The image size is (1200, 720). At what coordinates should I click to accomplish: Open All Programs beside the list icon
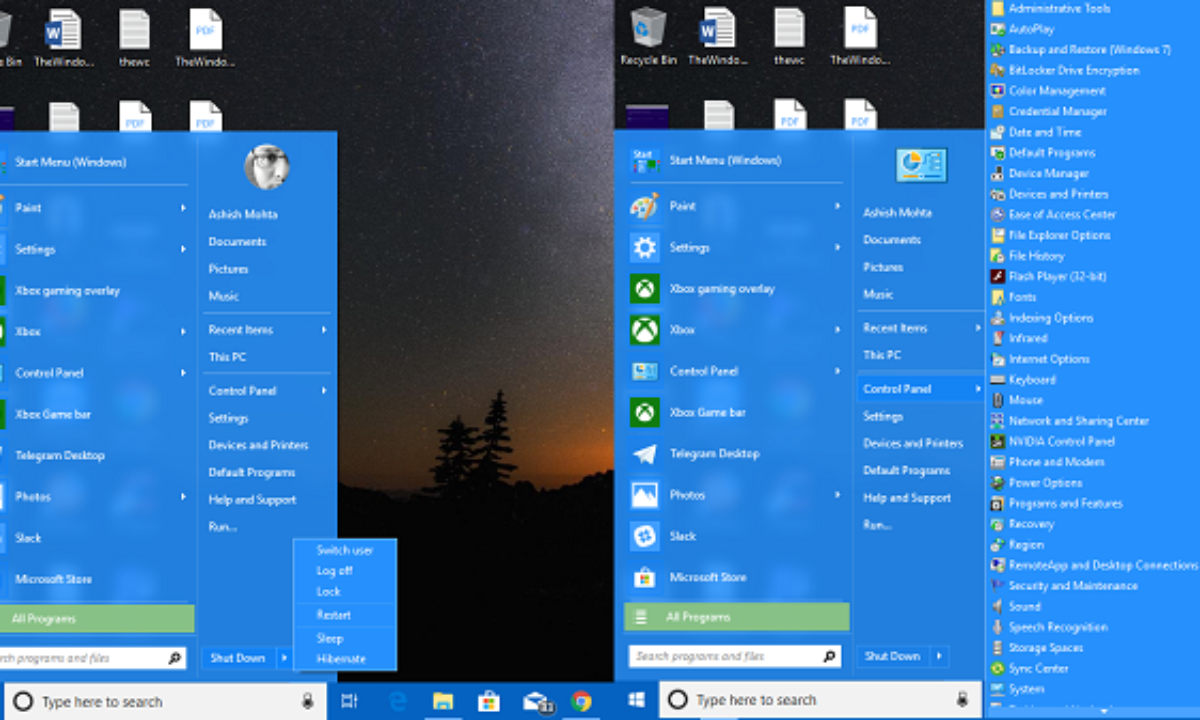click(698, 617)
